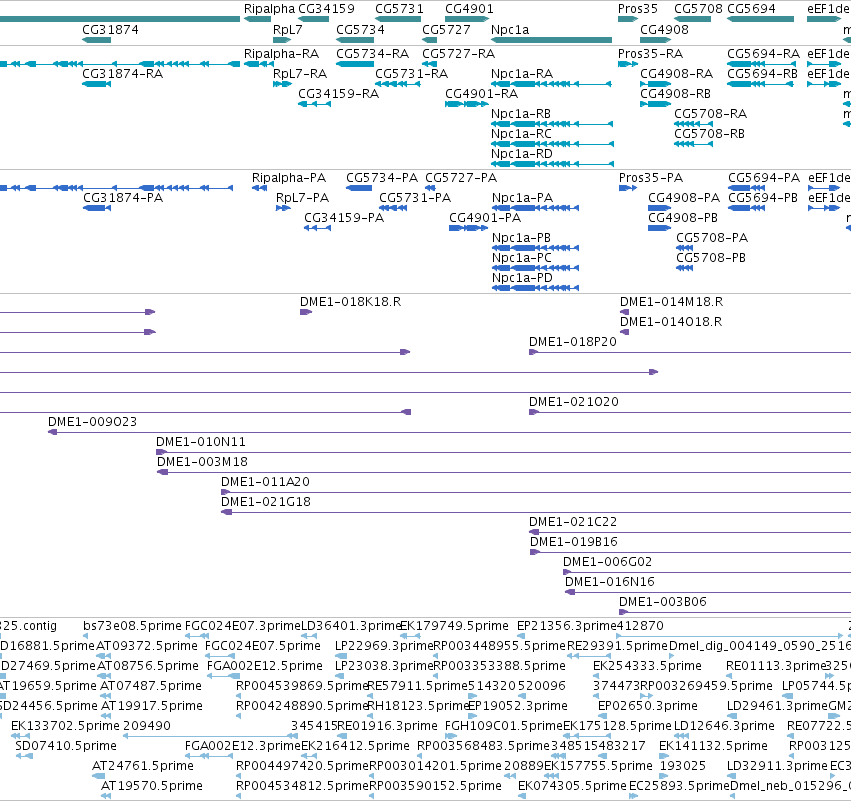
Task: Click the Ripalpha-RA transcript label
Action: pos(282,54)
